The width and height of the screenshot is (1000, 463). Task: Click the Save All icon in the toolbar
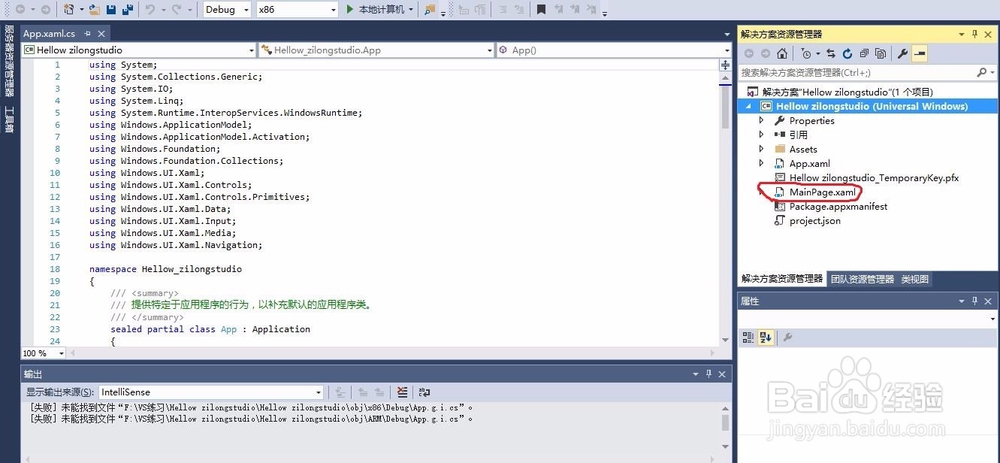coord(128,10)
